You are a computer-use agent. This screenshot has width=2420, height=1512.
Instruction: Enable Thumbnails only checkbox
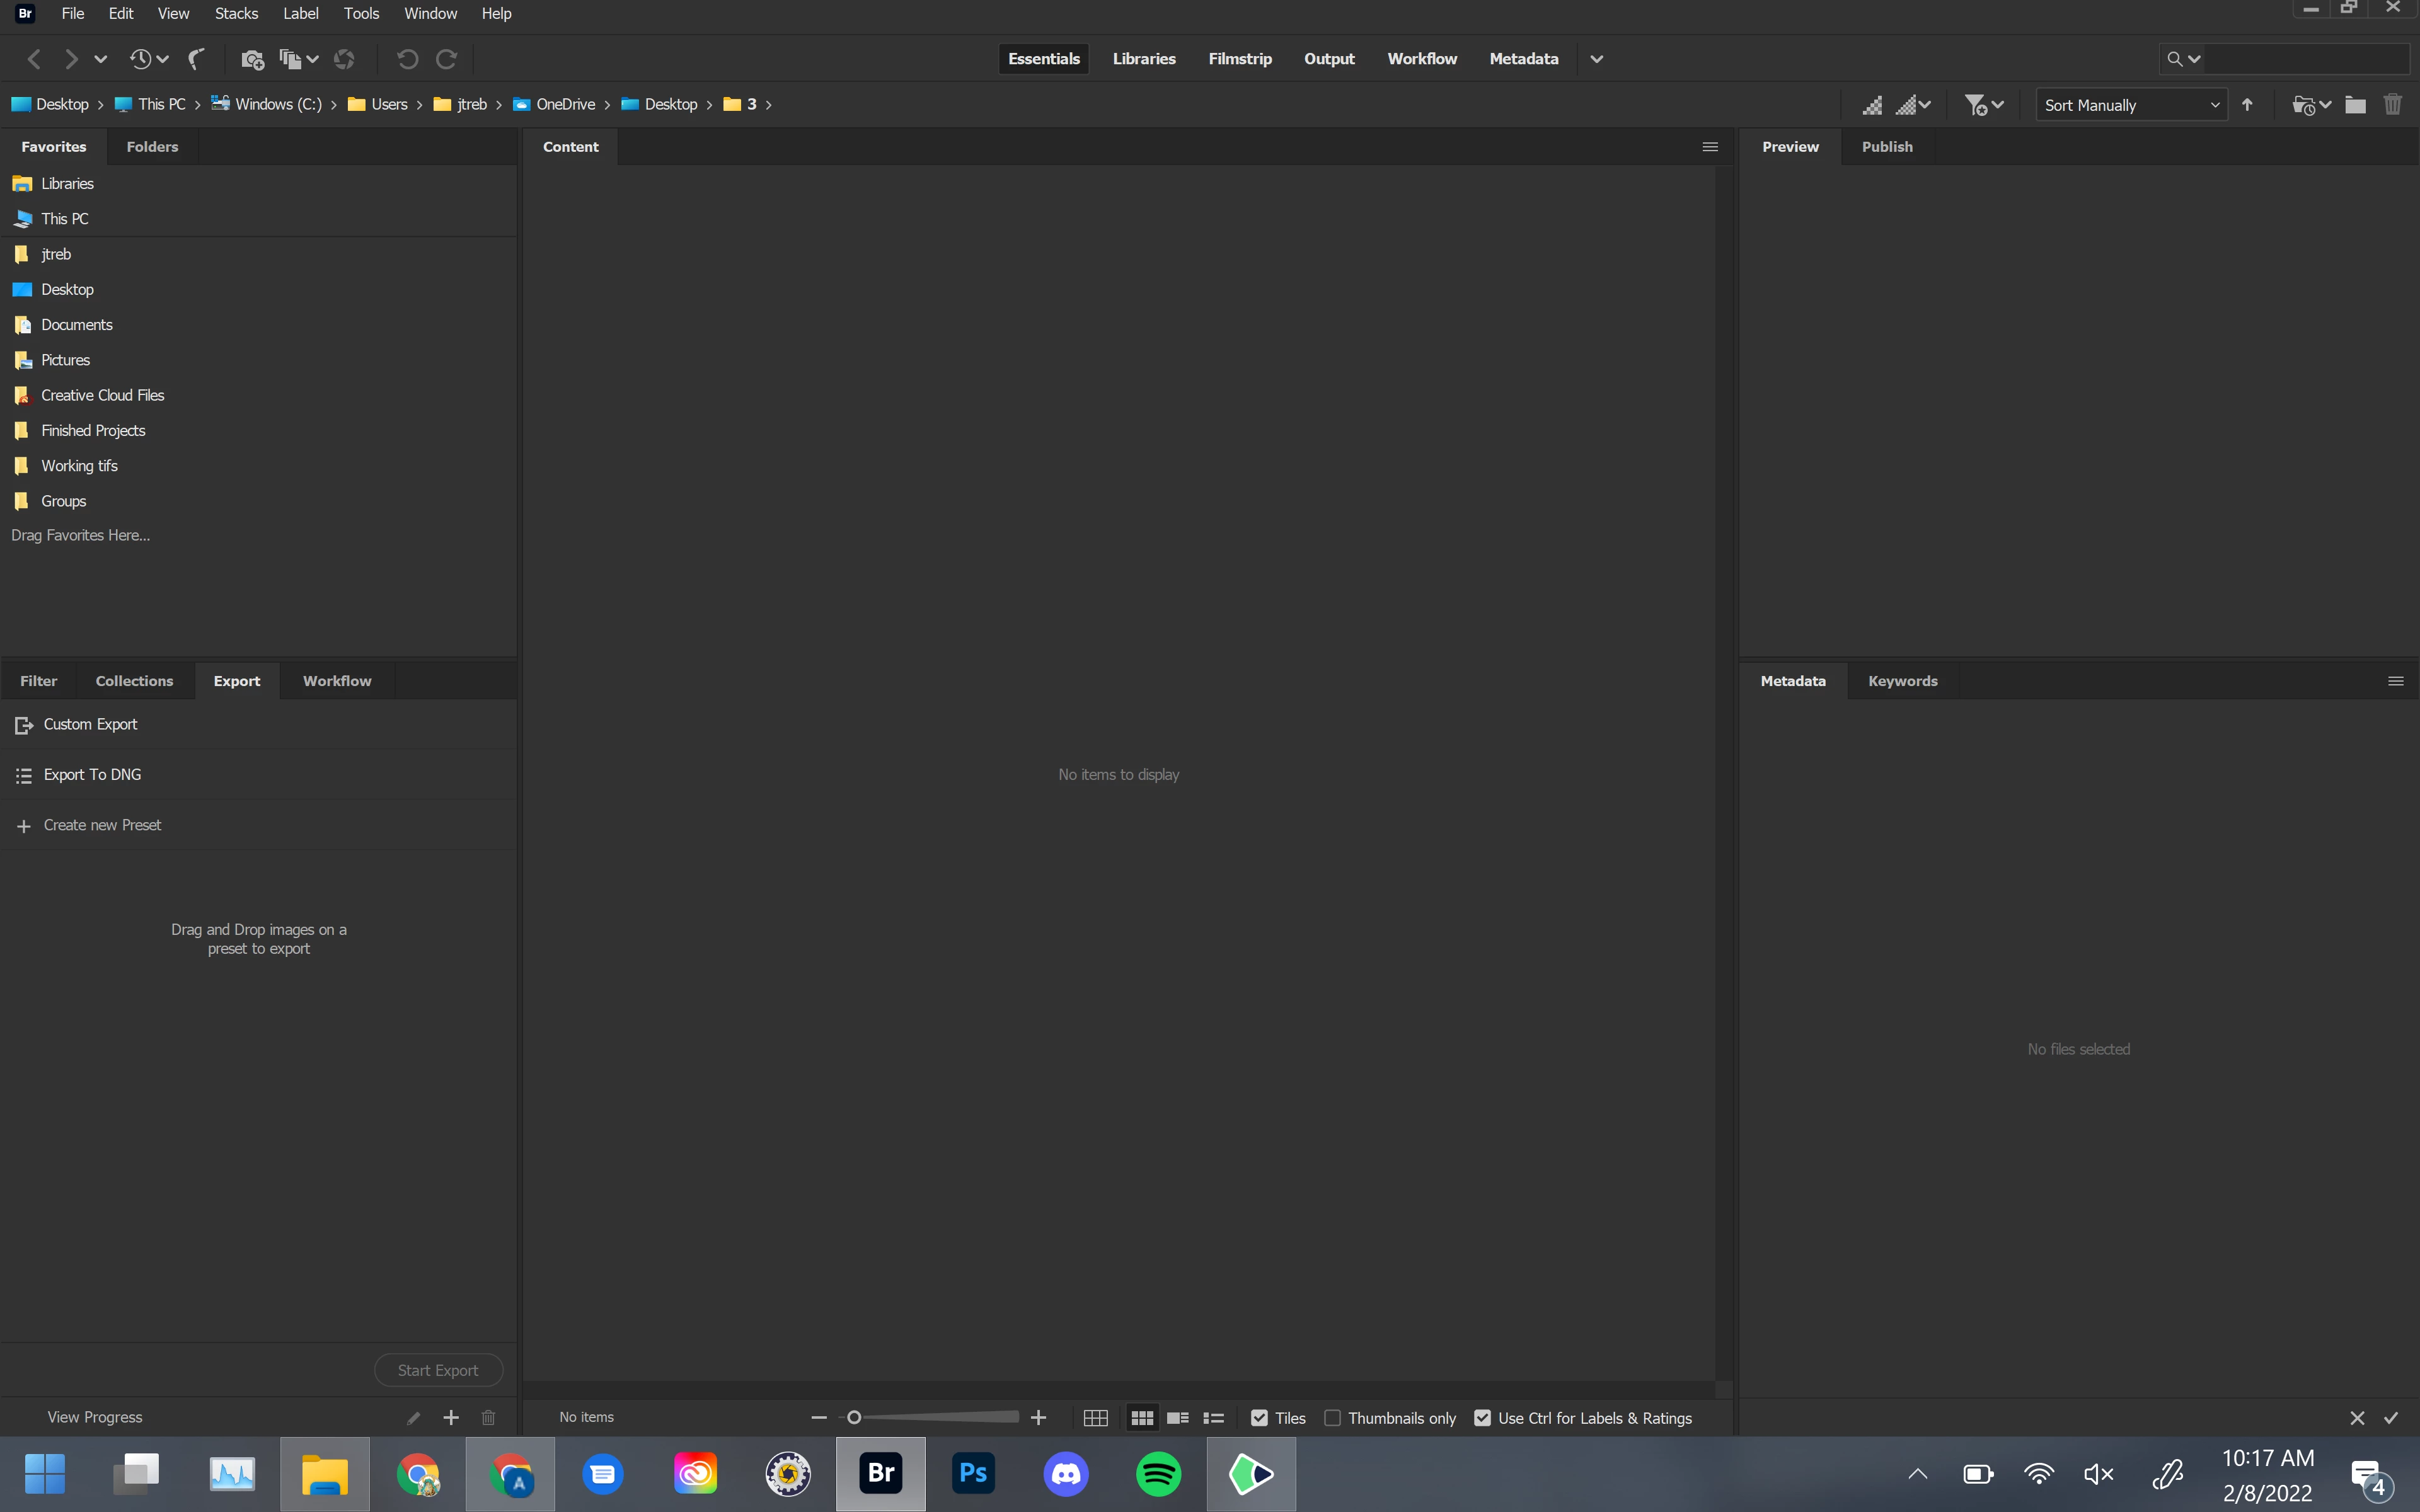coord(1332,1418)
